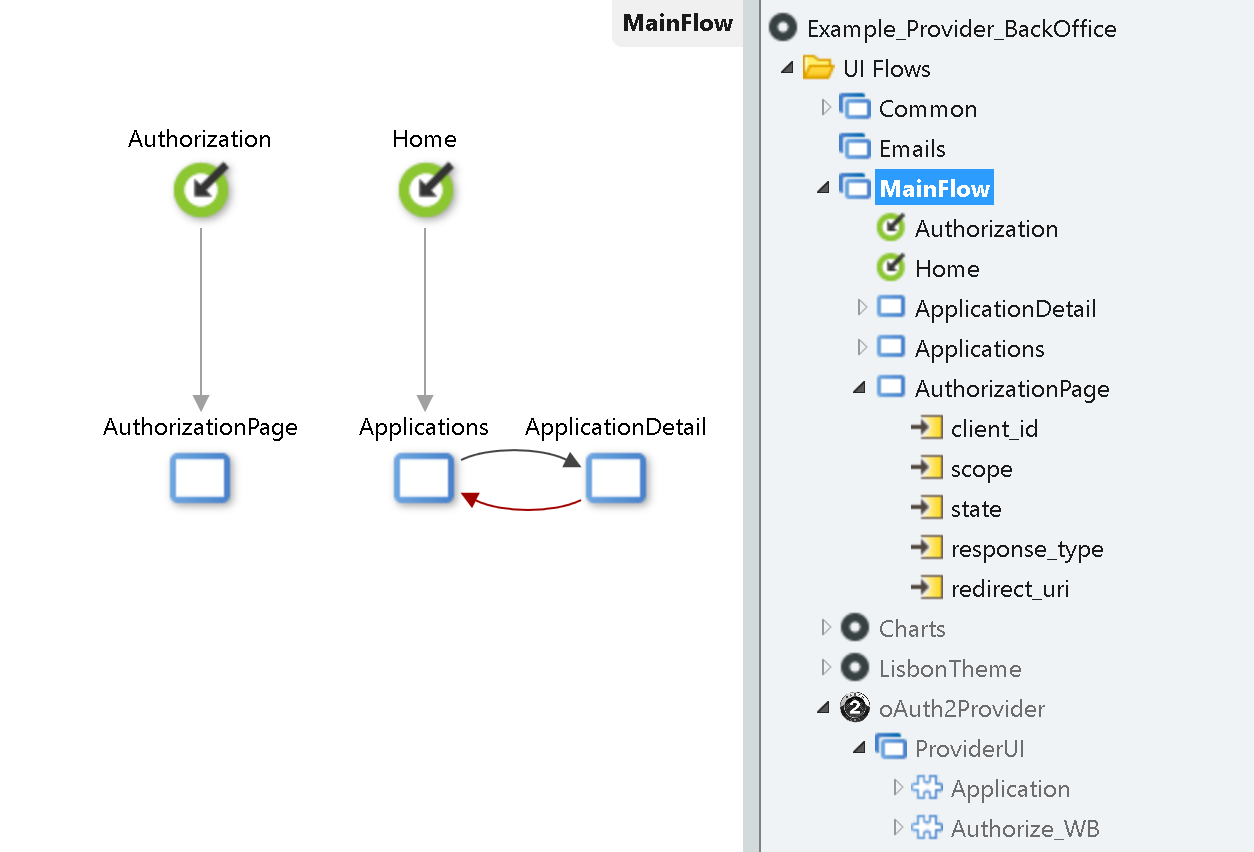This screenshot has width=1254, height=852.
Task: Select the MainFlow tab
Action: click(x=677, y=24)
